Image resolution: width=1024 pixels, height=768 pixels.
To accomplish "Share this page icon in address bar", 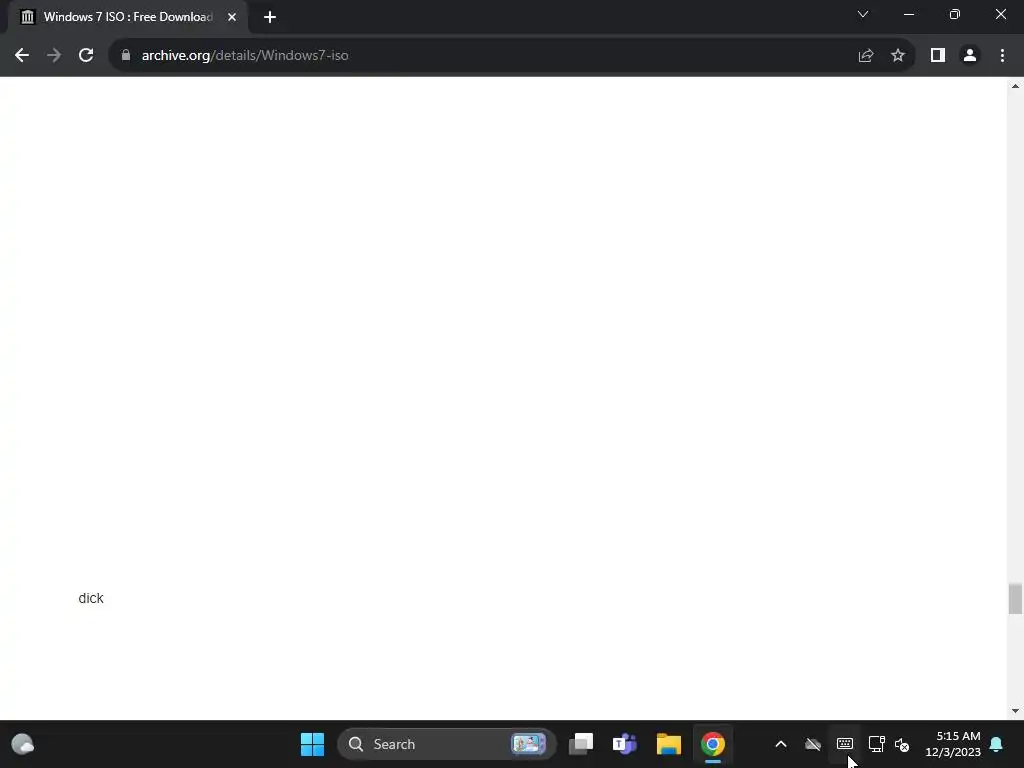I will pos(866,56).
